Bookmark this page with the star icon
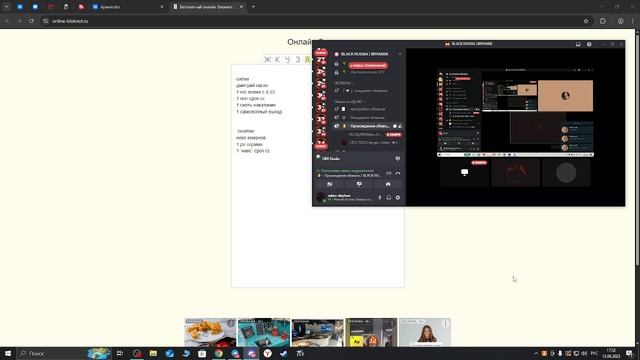The height and width of the screenshot is (360, 640). 586,21
